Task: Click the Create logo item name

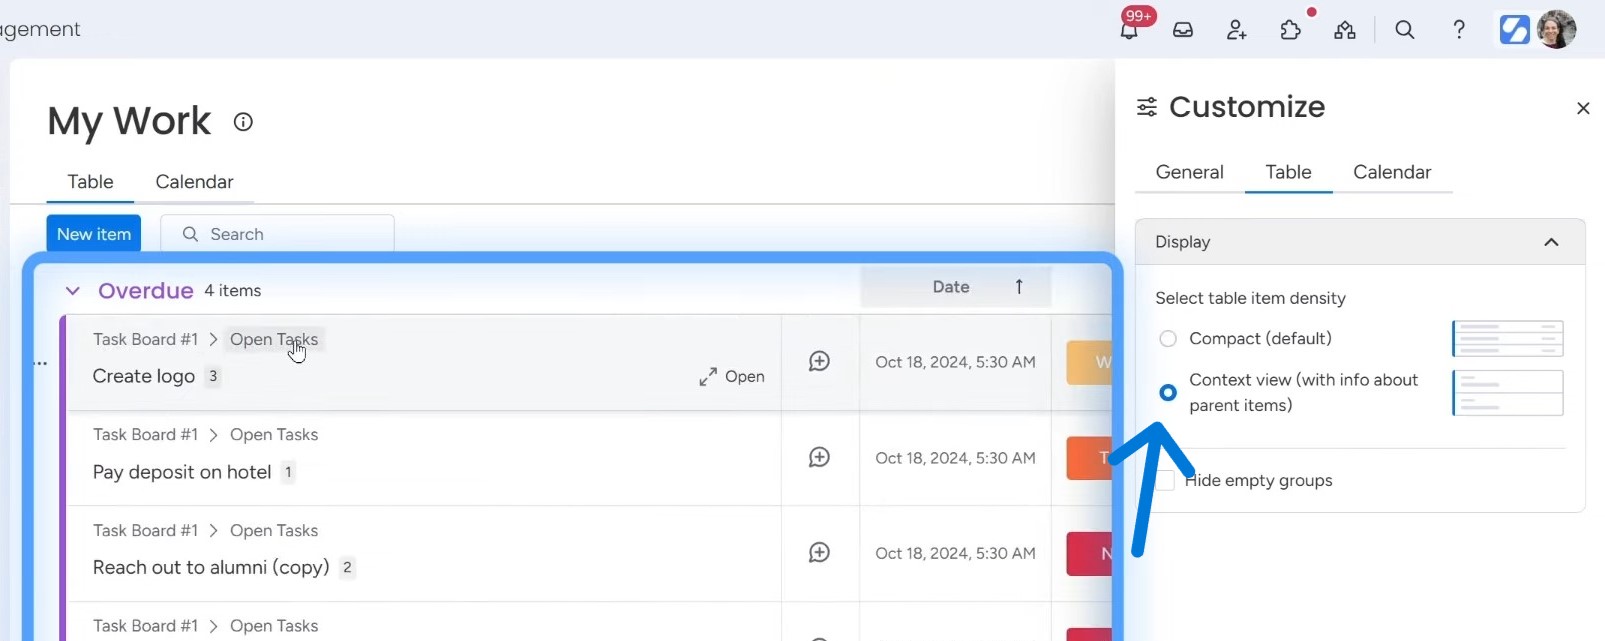Action: (144, 376)
